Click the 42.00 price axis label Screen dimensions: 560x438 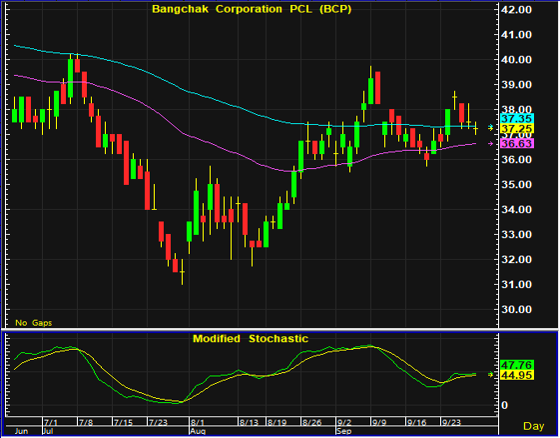(516, 10)
